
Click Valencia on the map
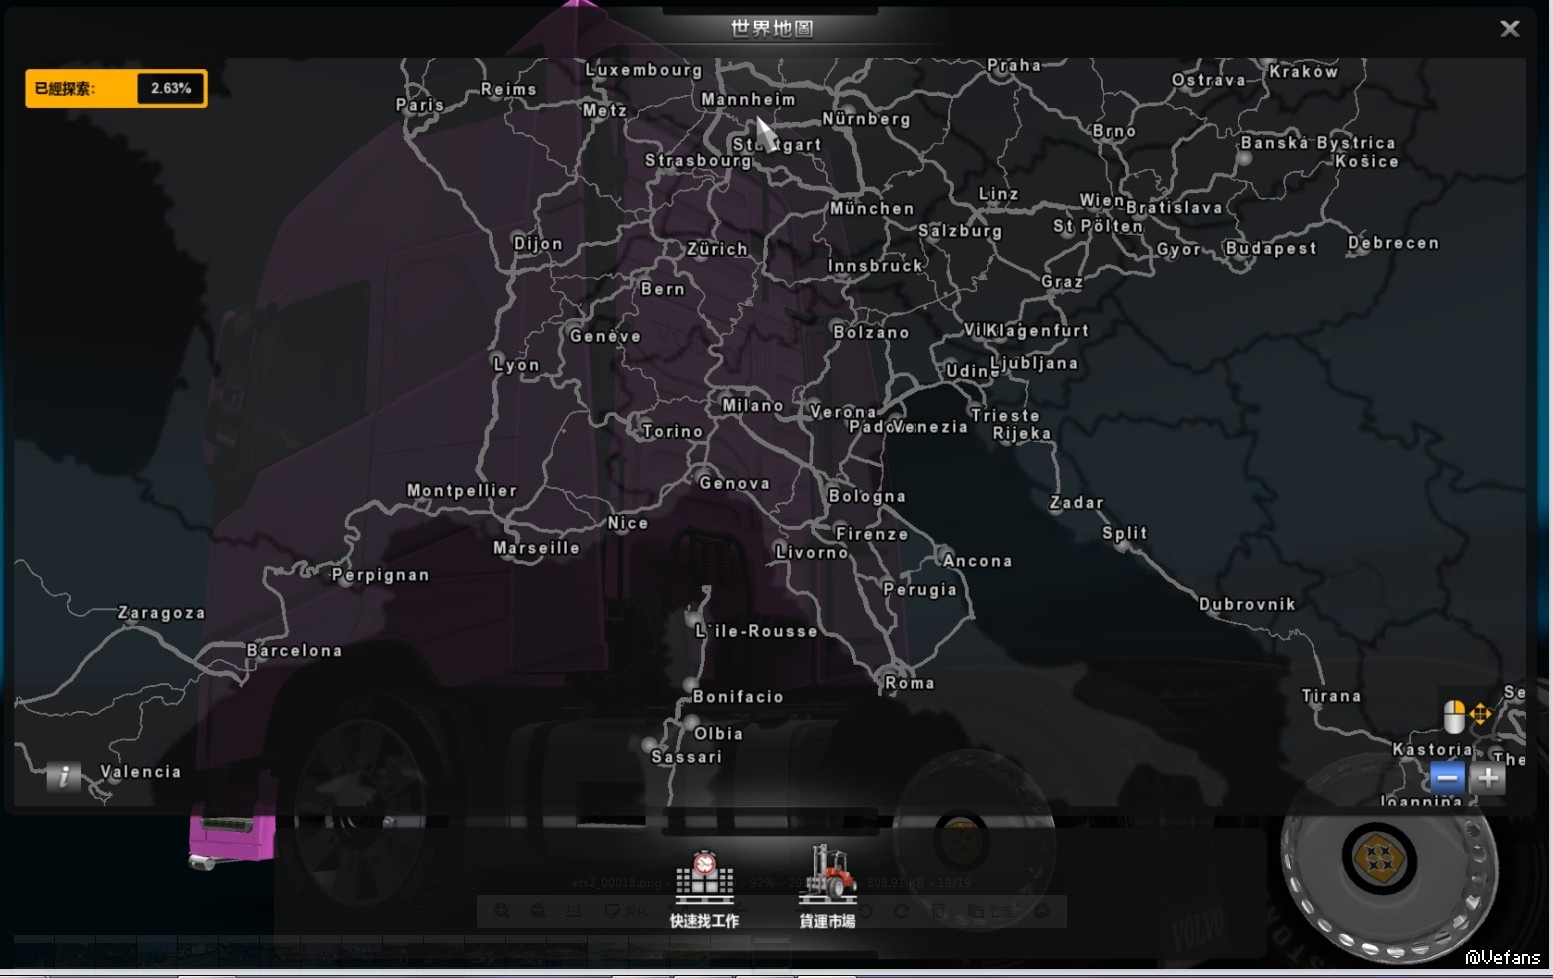click(141, 772)
